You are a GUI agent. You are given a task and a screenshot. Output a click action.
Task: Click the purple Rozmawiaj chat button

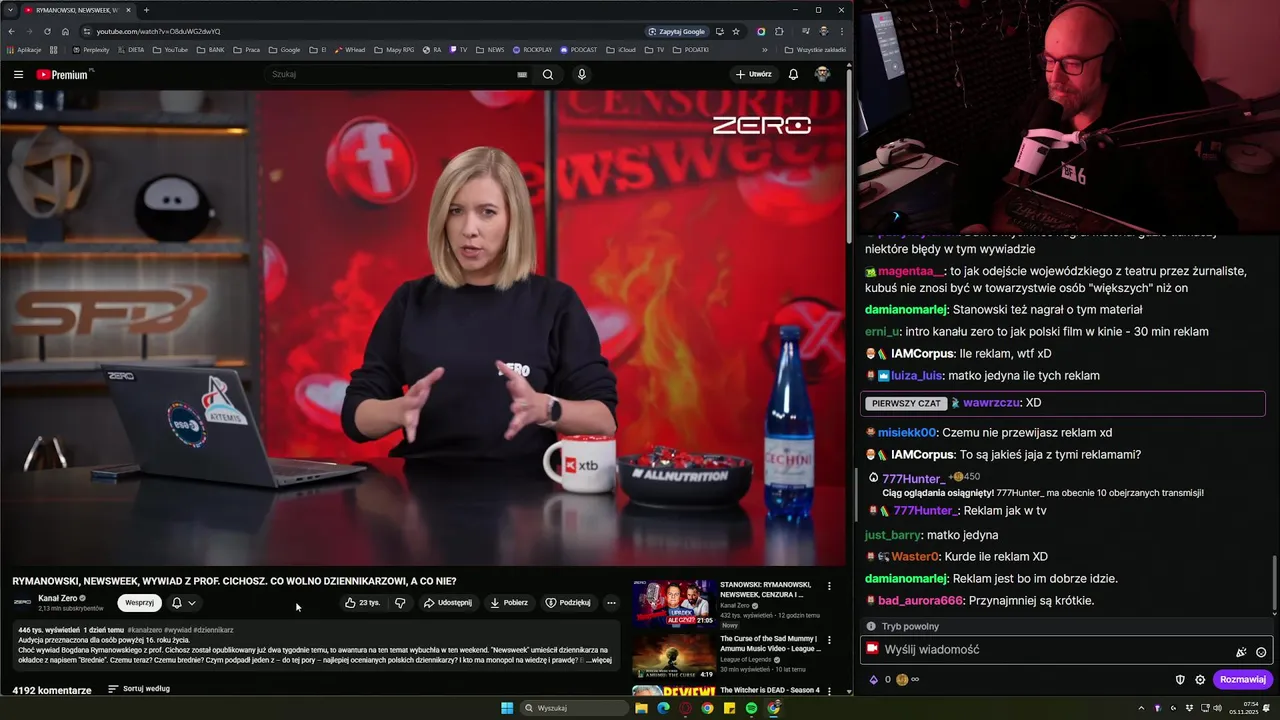tap(1243, 680)
